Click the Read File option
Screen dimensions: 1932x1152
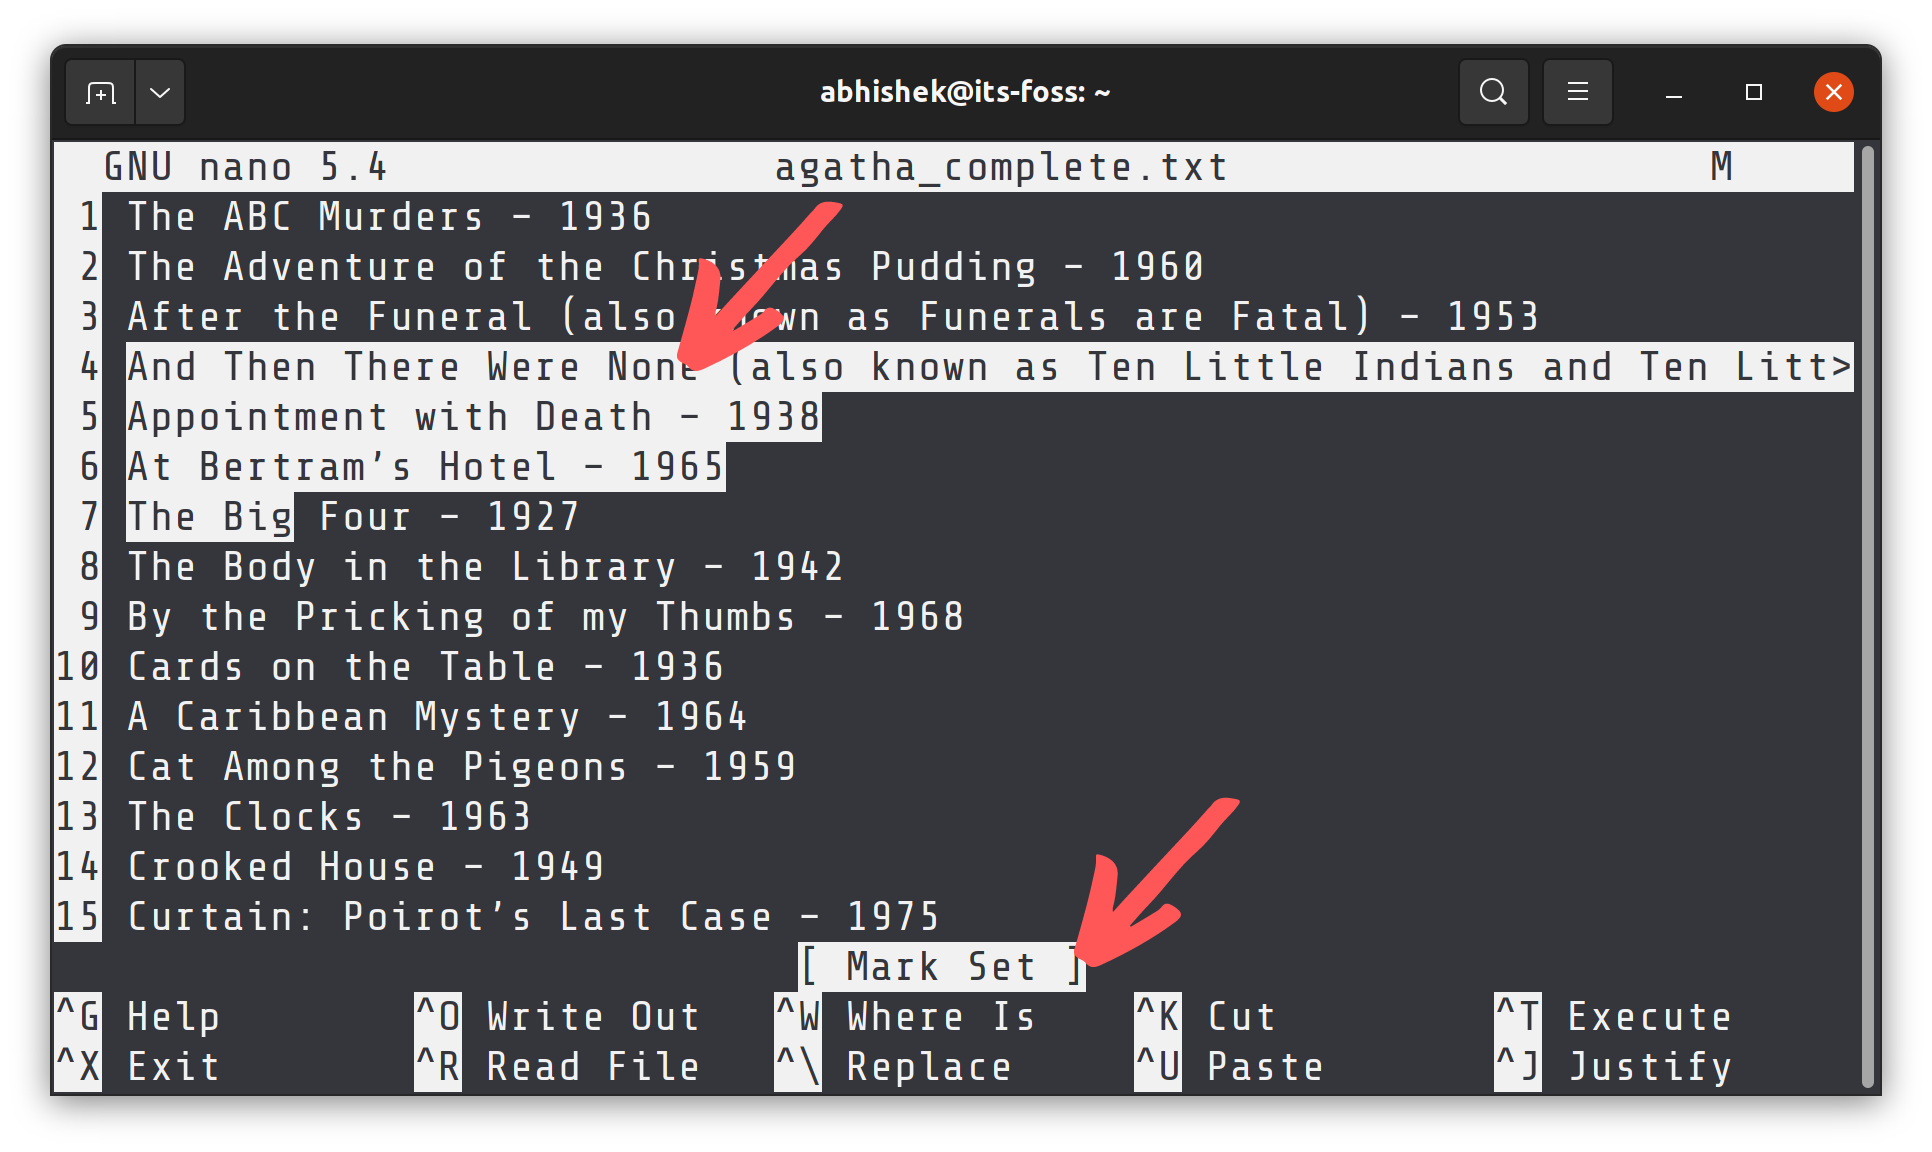(x=592, y=1066)
